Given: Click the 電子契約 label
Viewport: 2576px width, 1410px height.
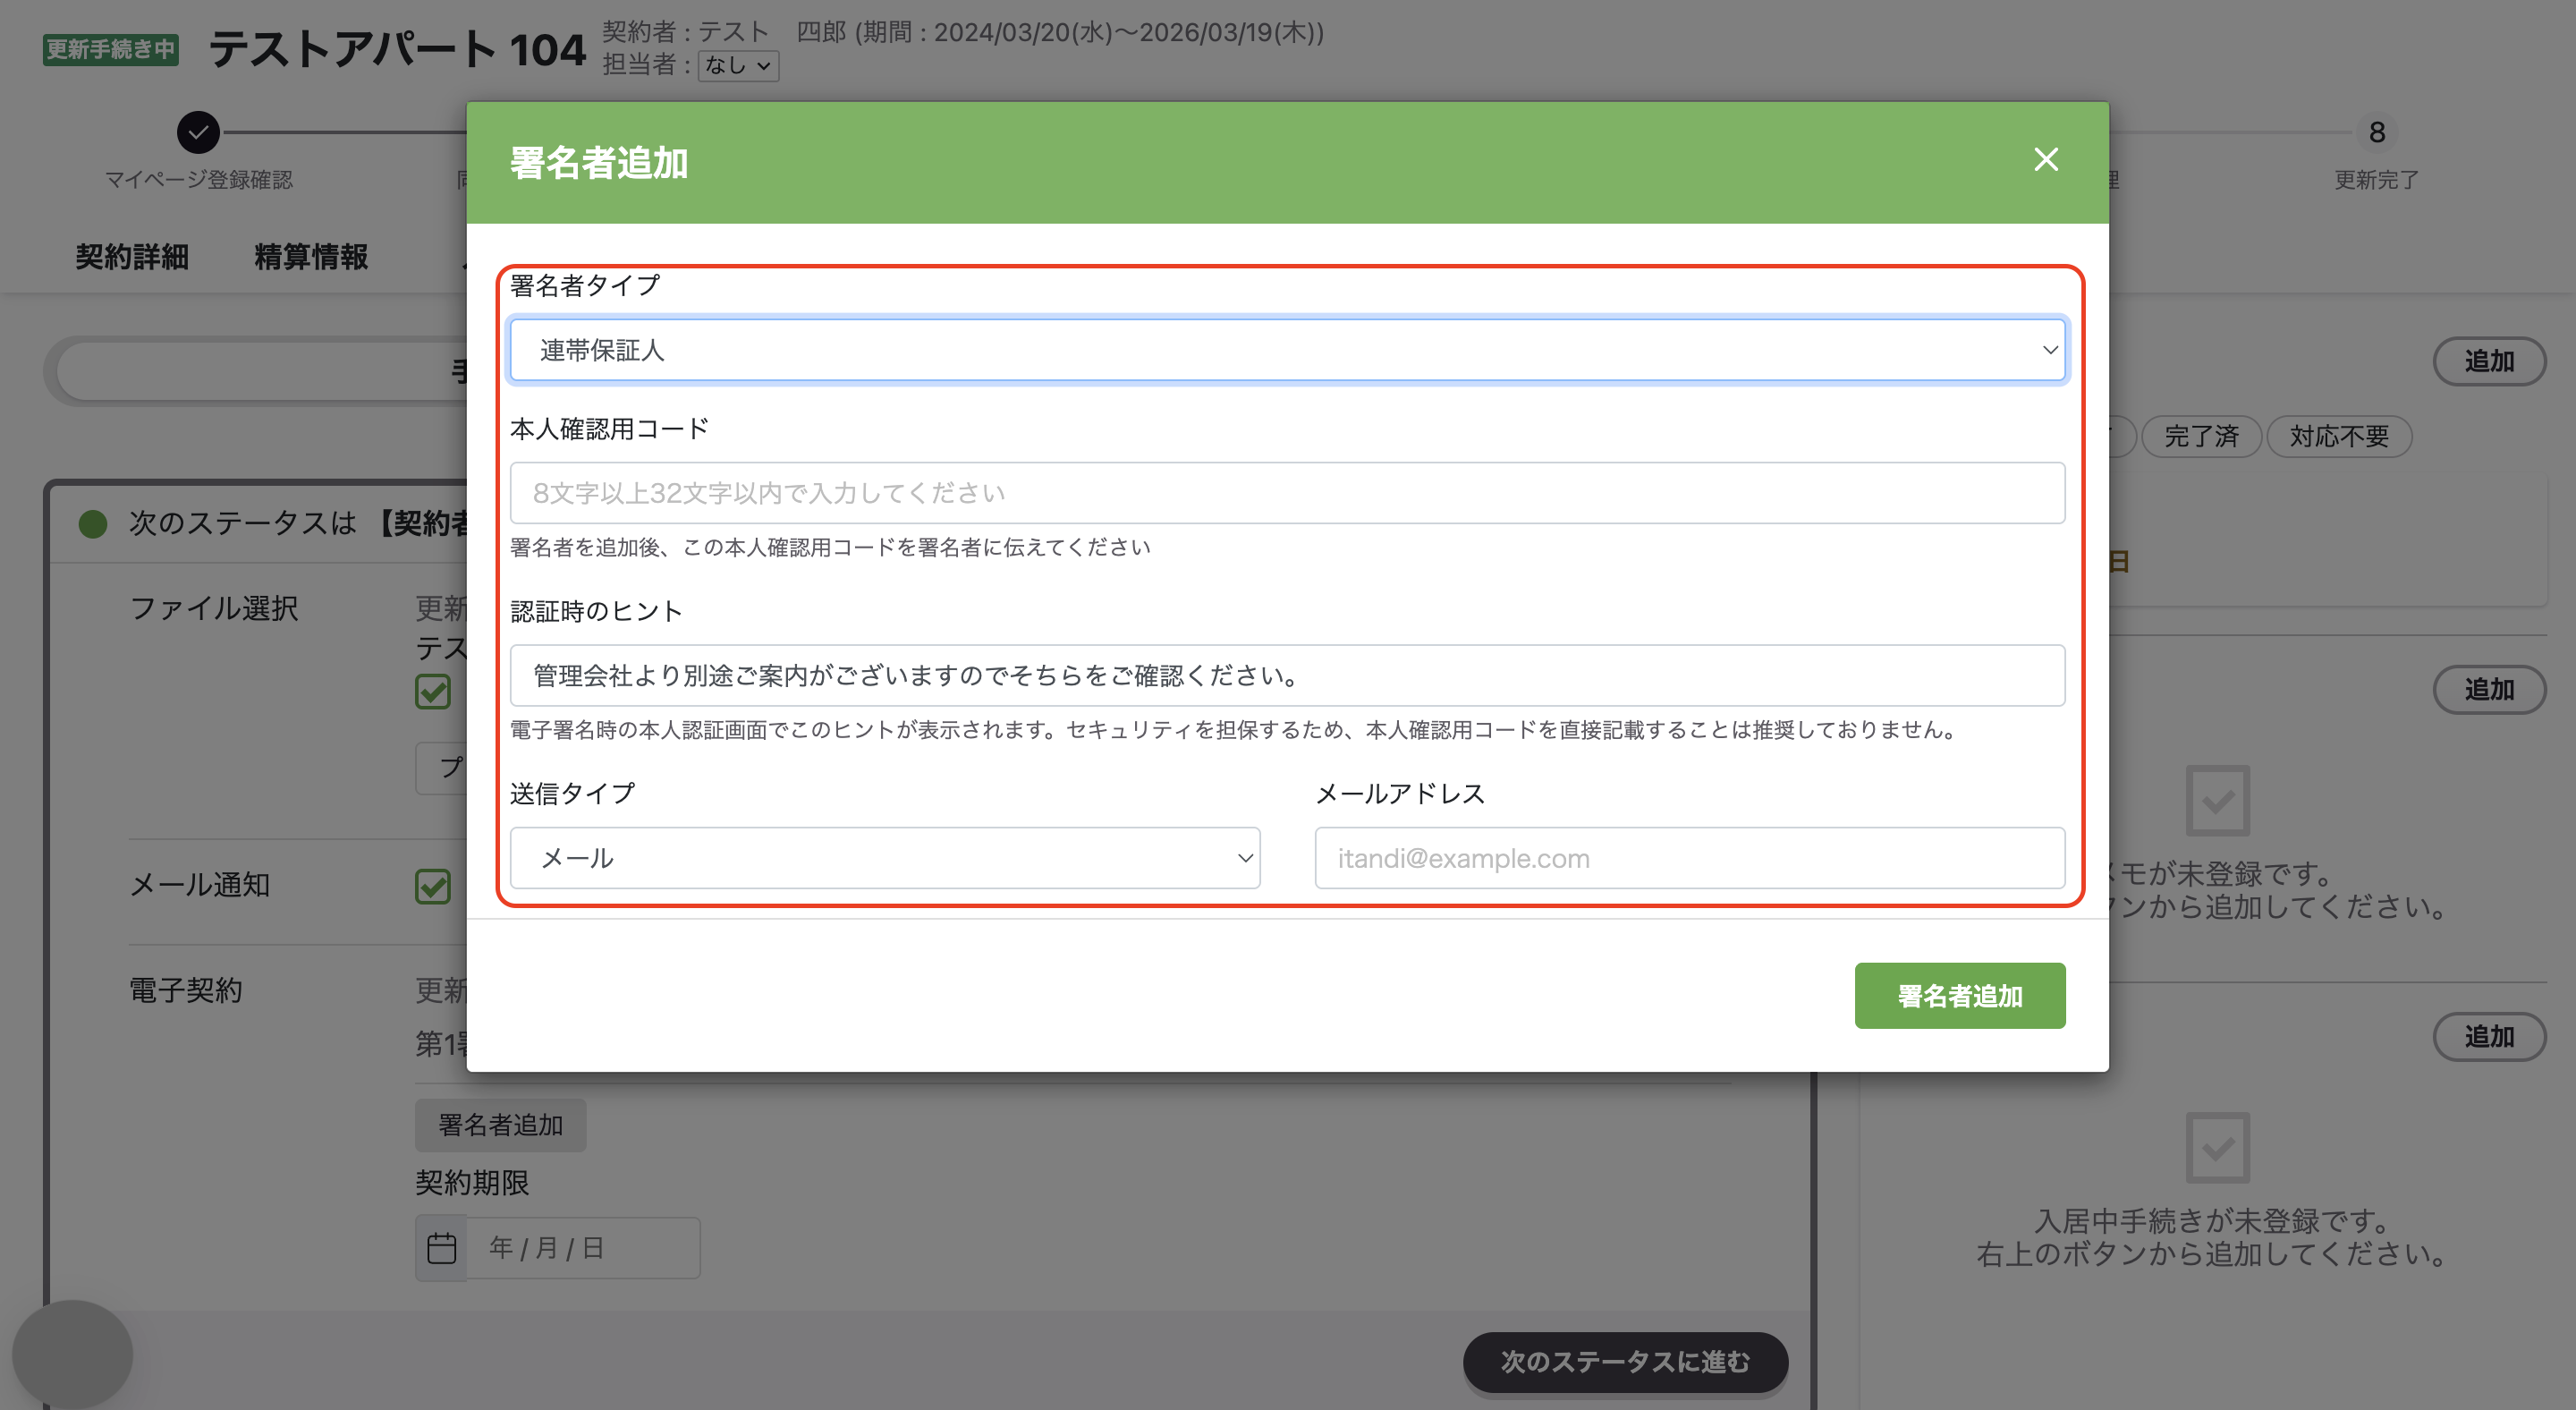Looking at the screenshot, I should (186, 991).
